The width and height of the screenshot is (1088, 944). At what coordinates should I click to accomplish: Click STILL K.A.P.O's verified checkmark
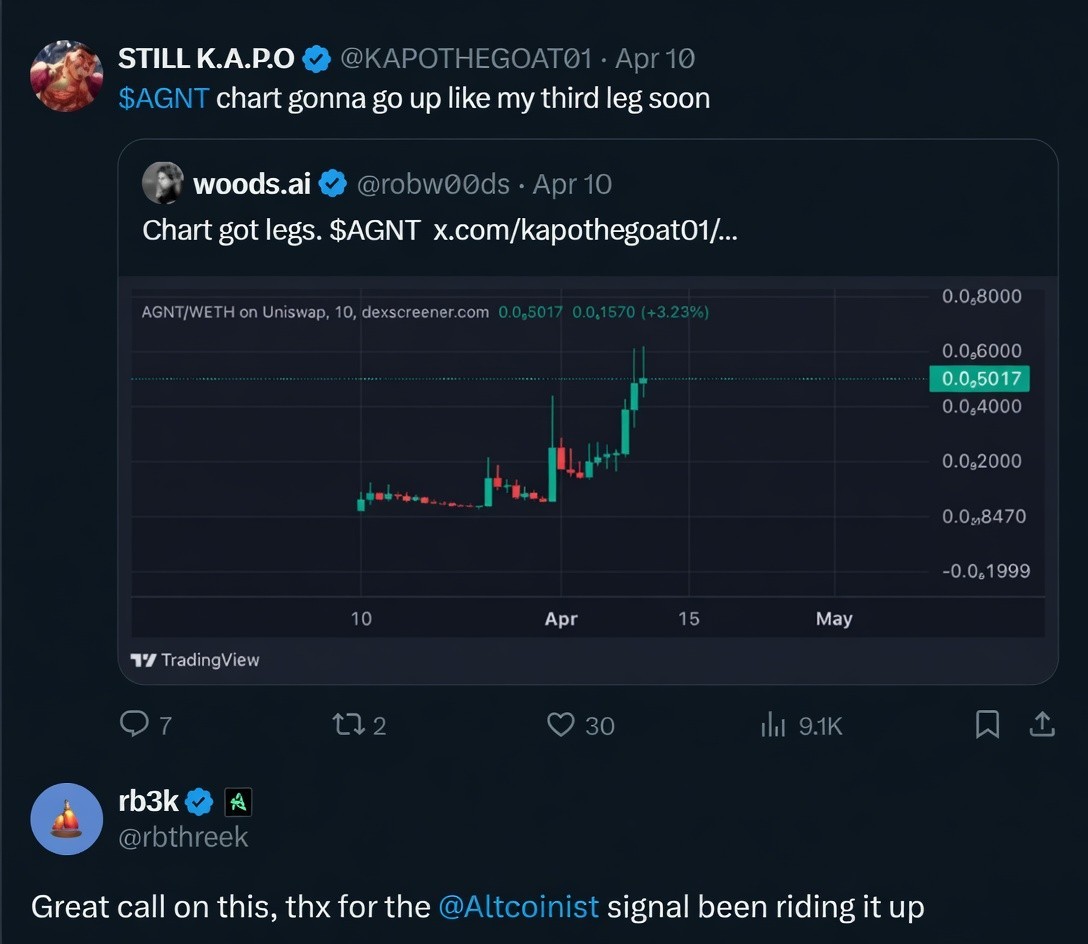[317, 58]
